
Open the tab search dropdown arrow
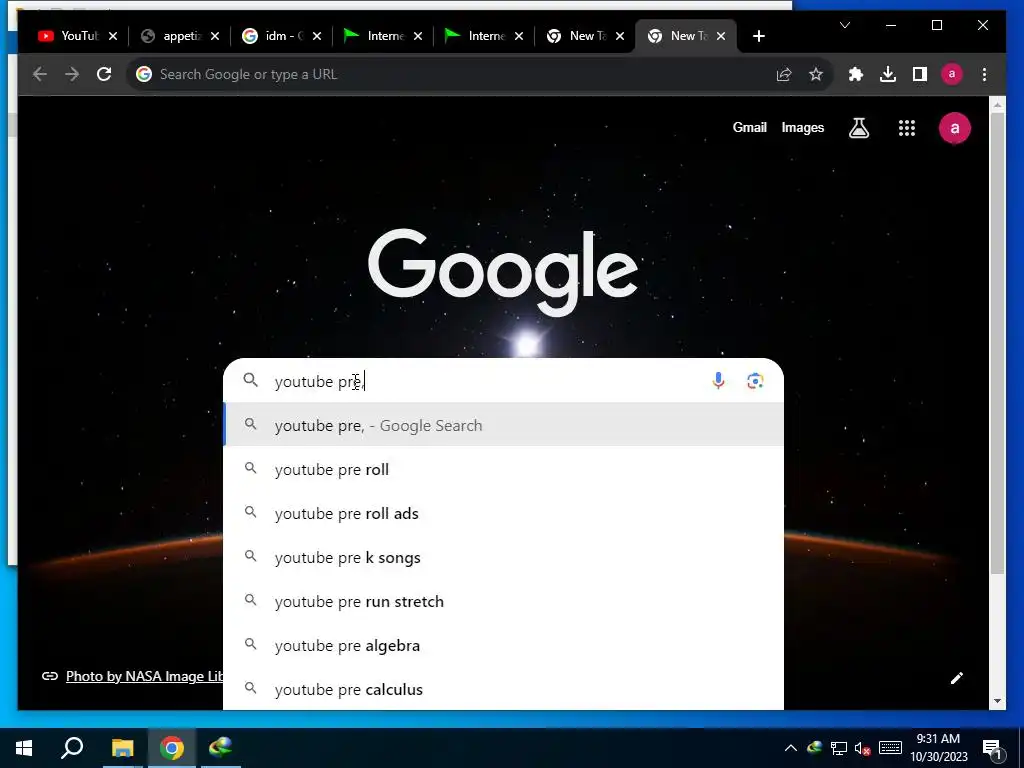pyautogui.click(x=844, y=25)
